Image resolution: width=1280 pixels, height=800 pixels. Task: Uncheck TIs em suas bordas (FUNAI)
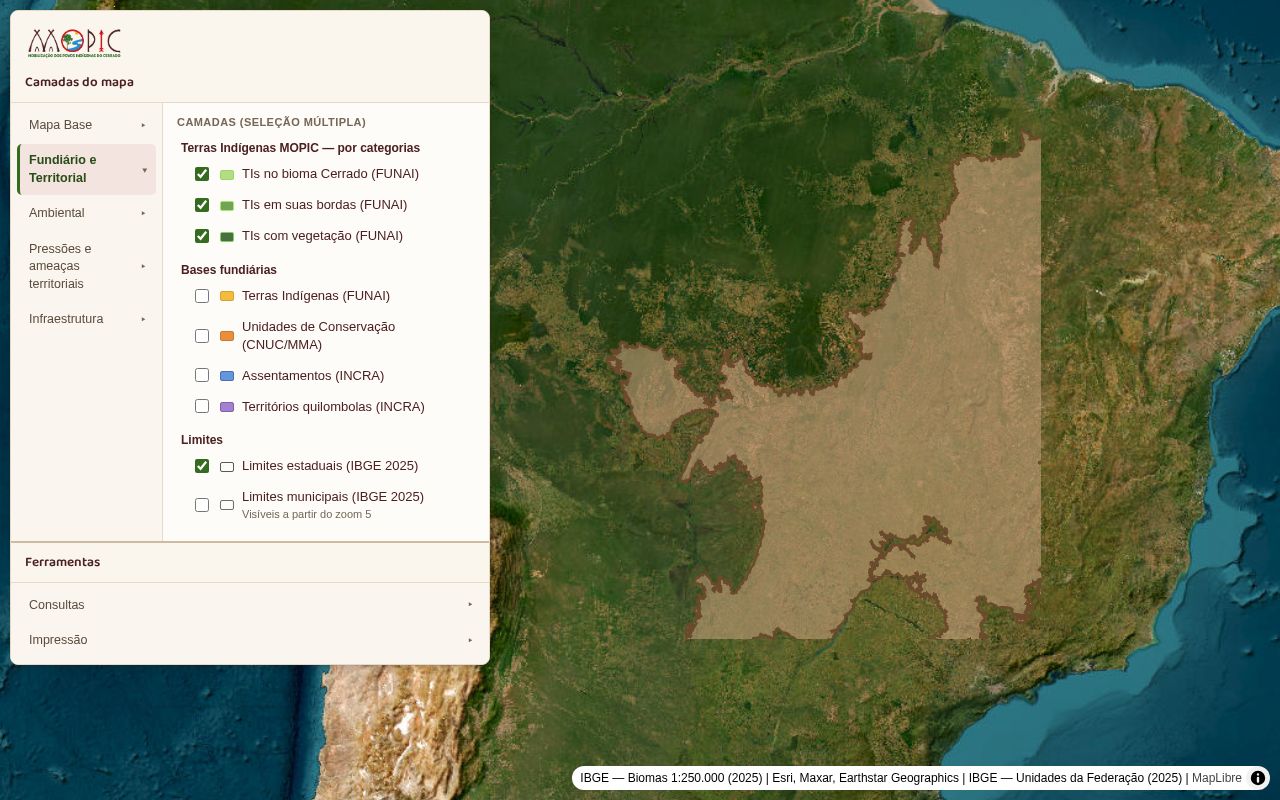click(202, 205)
